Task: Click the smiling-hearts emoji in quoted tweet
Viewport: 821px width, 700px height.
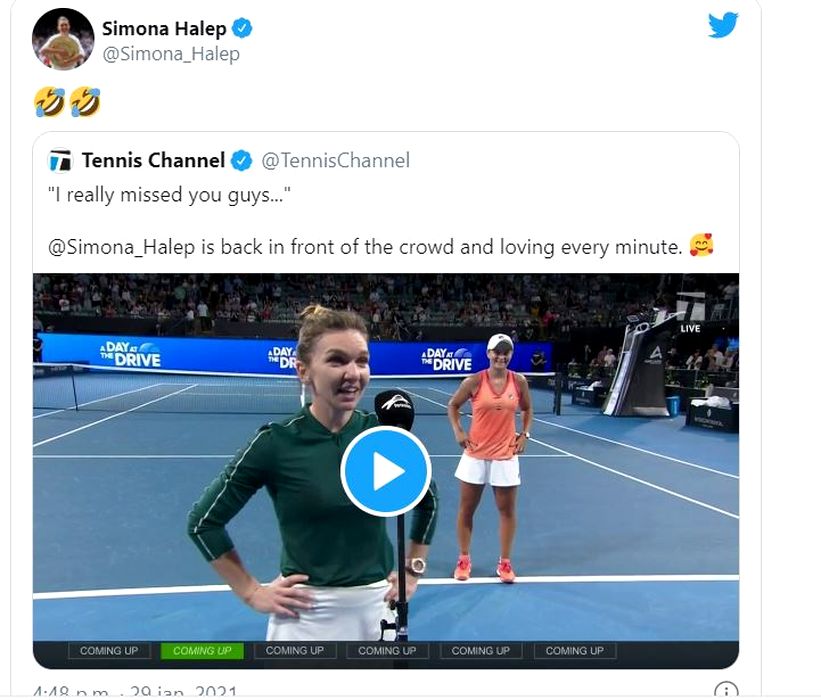Action: [x=702, y=245]
